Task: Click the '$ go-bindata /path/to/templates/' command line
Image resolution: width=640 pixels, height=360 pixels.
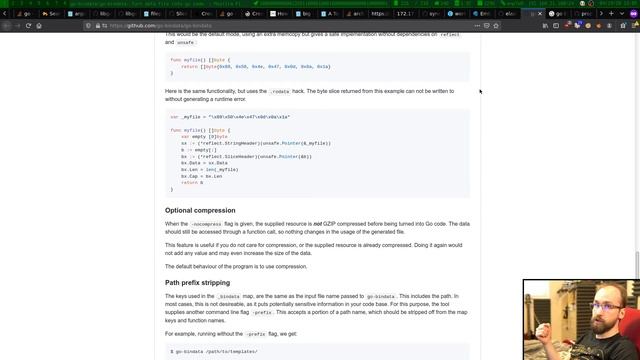Action: [x=214, y=351]
